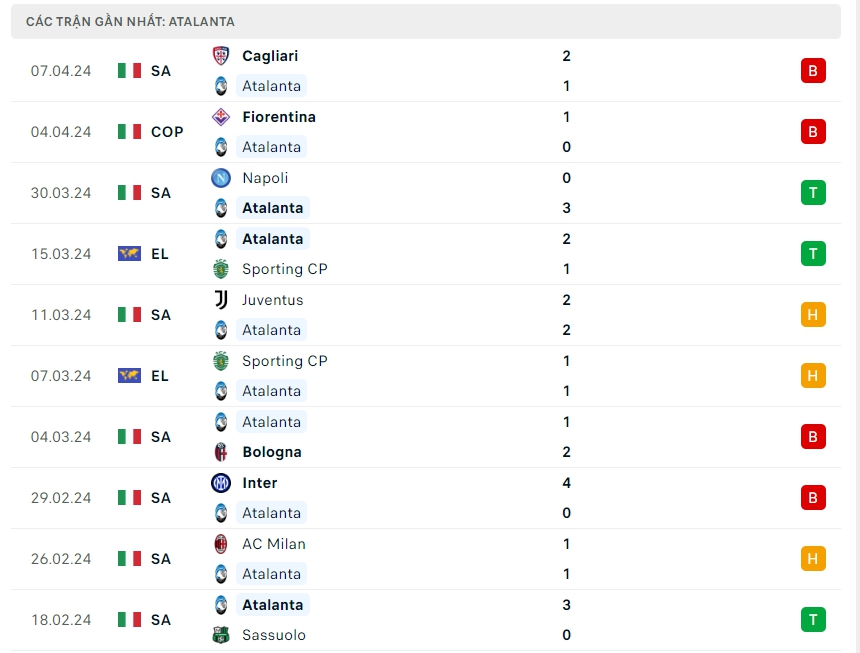860x653 pixels.
Task: Click the Cagliari team crest icon
Action: pyautogui.click(x=221, y=56)
